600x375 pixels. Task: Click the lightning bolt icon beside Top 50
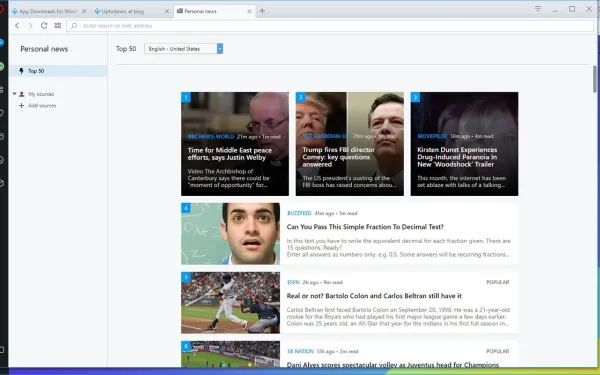(x=21, y=71)
